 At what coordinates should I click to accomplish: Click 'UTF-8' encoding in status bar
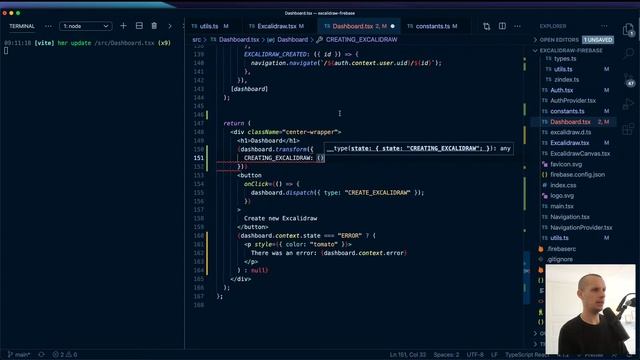pyautogui.click(x=475, y=355)
